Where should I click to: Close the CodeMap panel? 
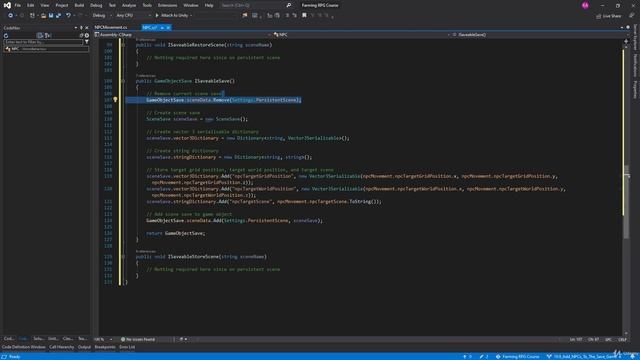[87, 28]
